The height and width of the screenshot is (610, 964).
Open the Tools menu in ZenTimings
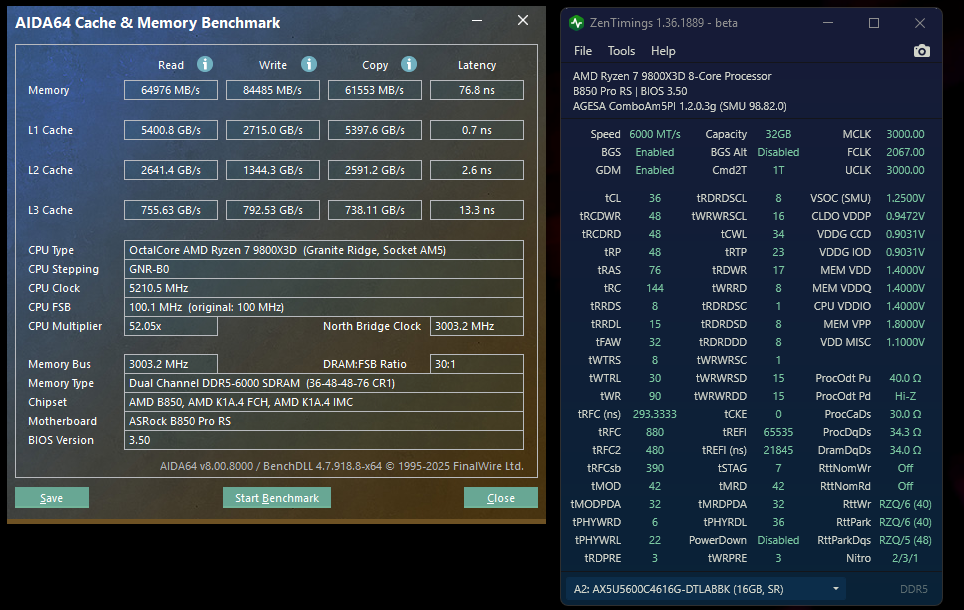(621, 51)
